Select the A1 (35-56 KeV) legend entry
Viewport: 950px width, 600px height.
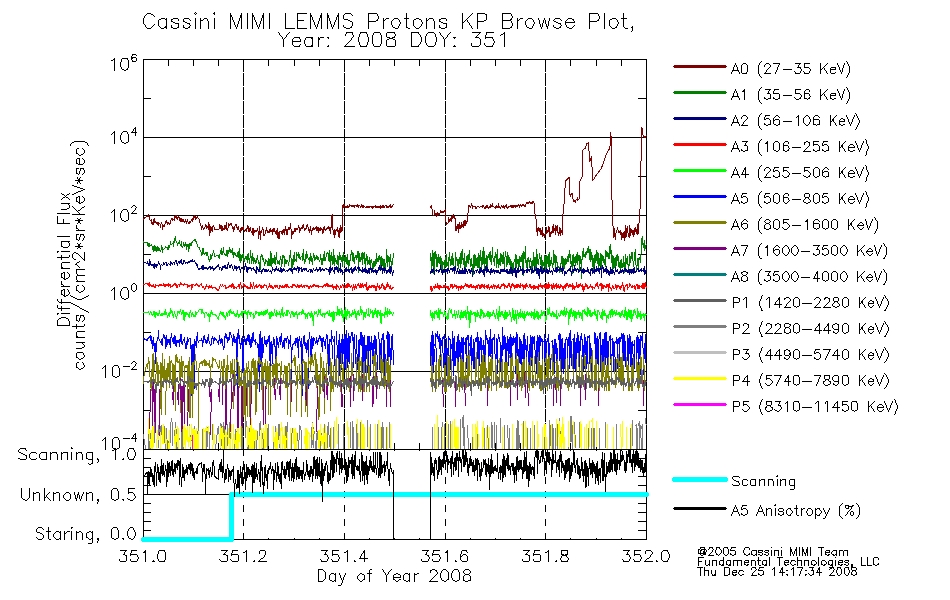762,95
